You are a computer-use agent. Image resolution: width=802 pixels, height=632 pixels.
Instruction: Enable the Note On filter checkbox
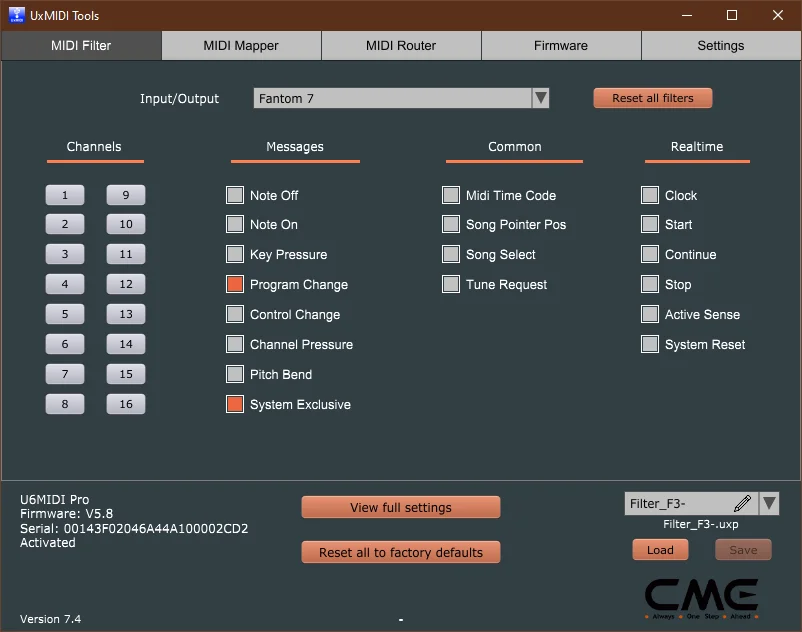click(x=235, y=225)
